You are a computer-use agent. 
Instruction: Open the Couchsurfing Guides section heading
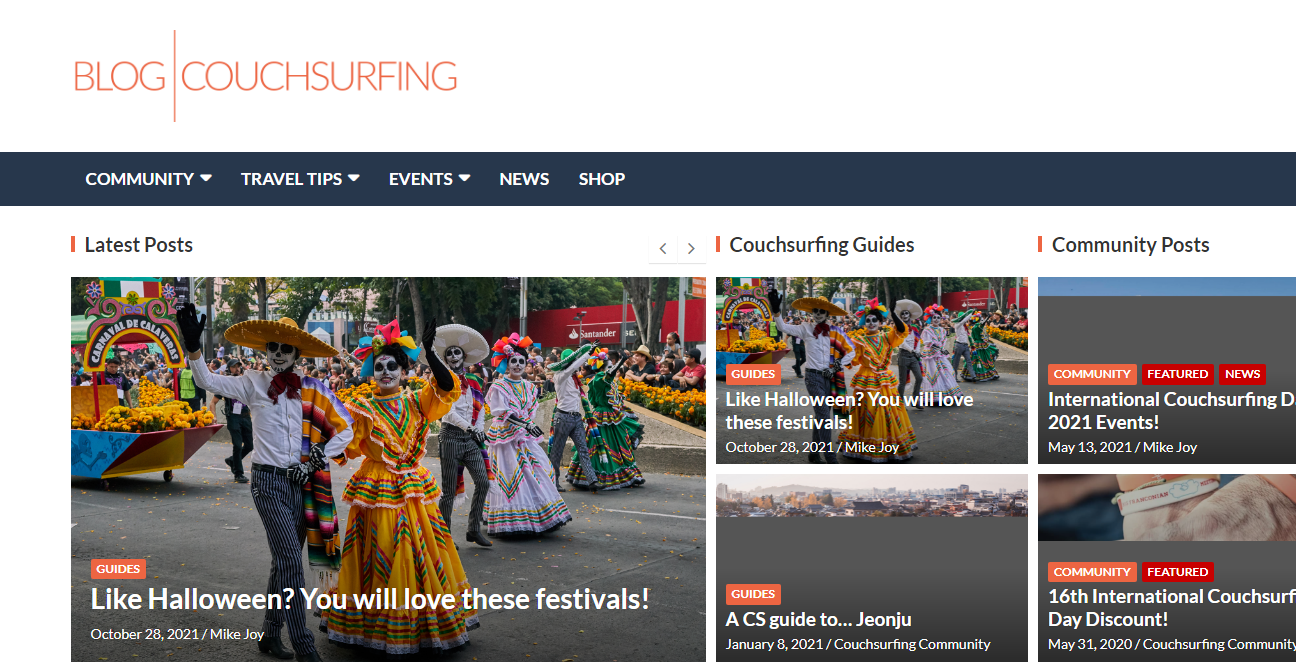(822, 245)
